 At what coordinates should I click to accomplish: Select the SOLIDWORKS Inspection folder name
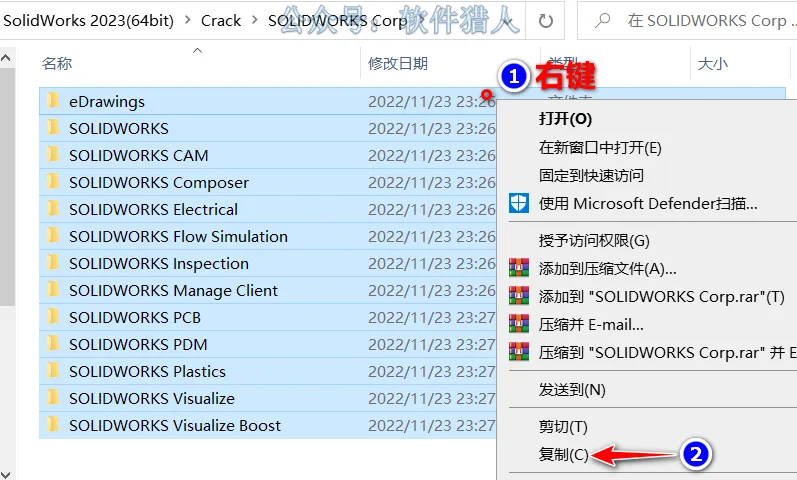click(x=159, y=263)
